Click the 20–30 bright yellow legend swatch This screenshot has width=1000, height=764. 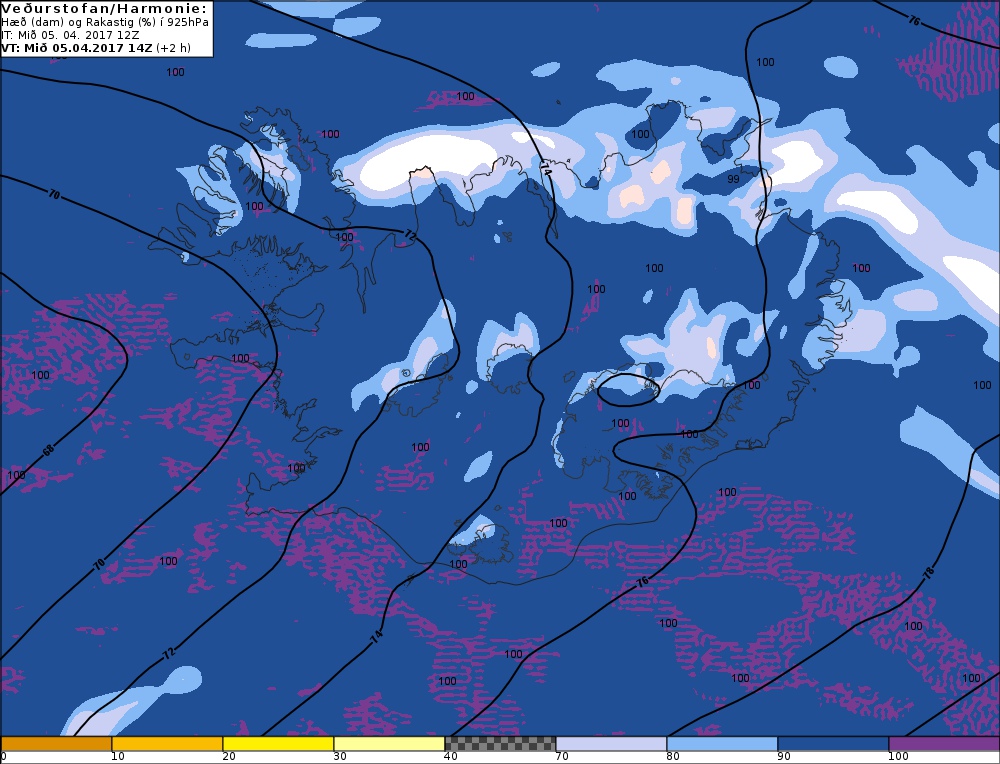click(x=278, y=744)
